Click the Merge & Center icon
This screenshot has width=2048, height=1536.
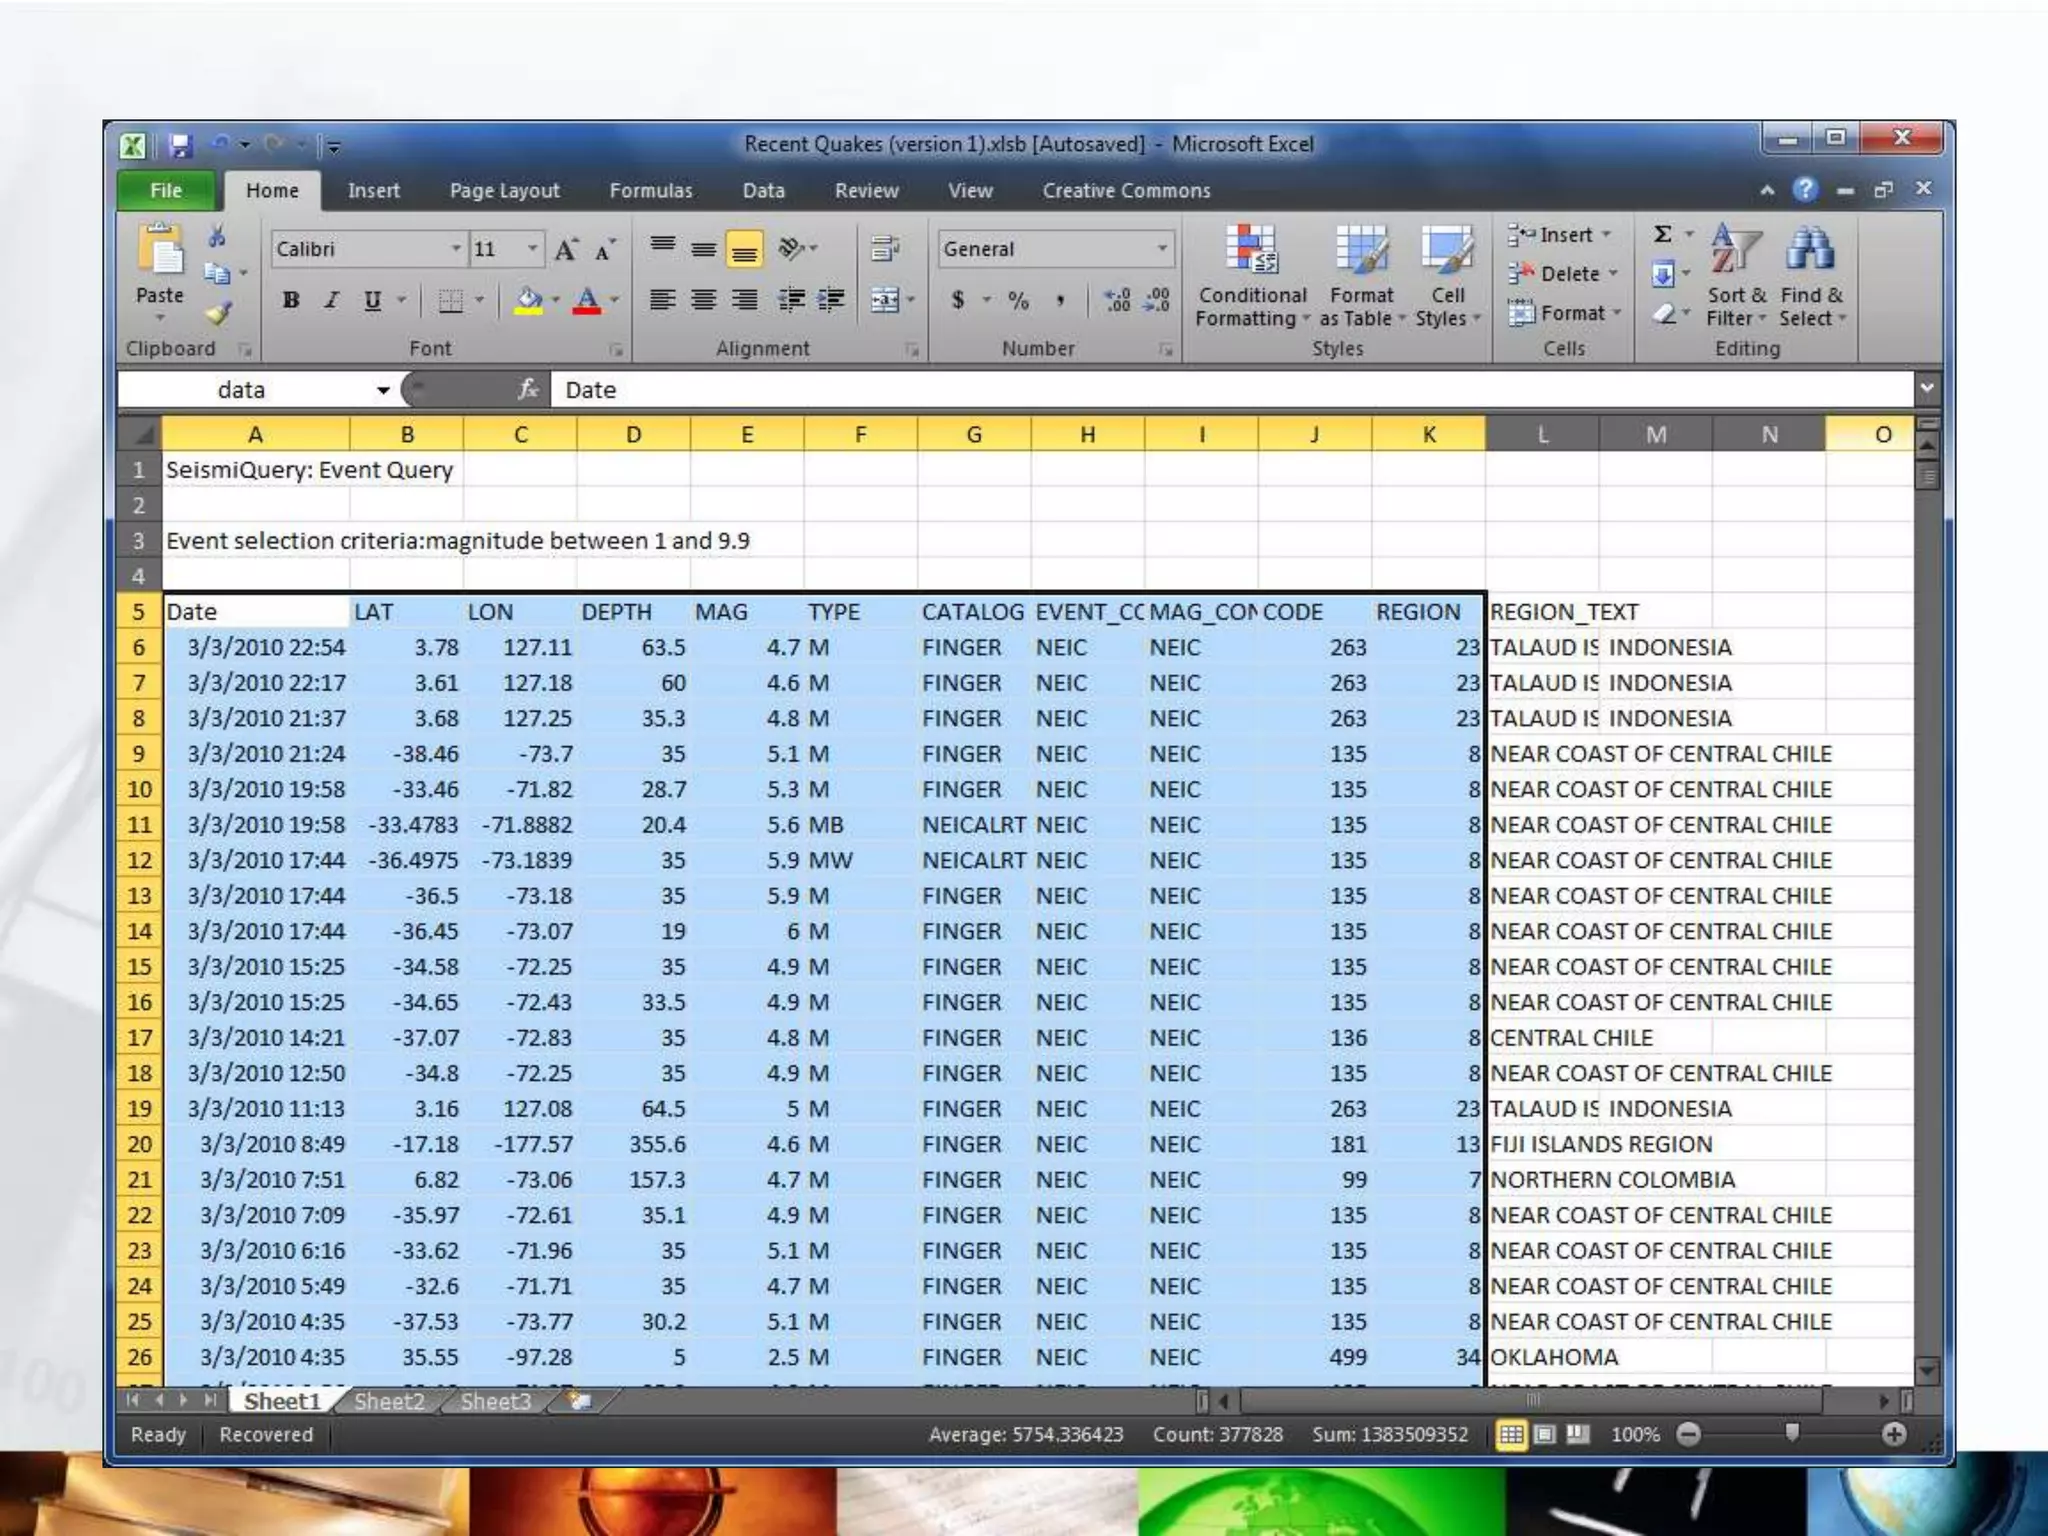(885, 300)
